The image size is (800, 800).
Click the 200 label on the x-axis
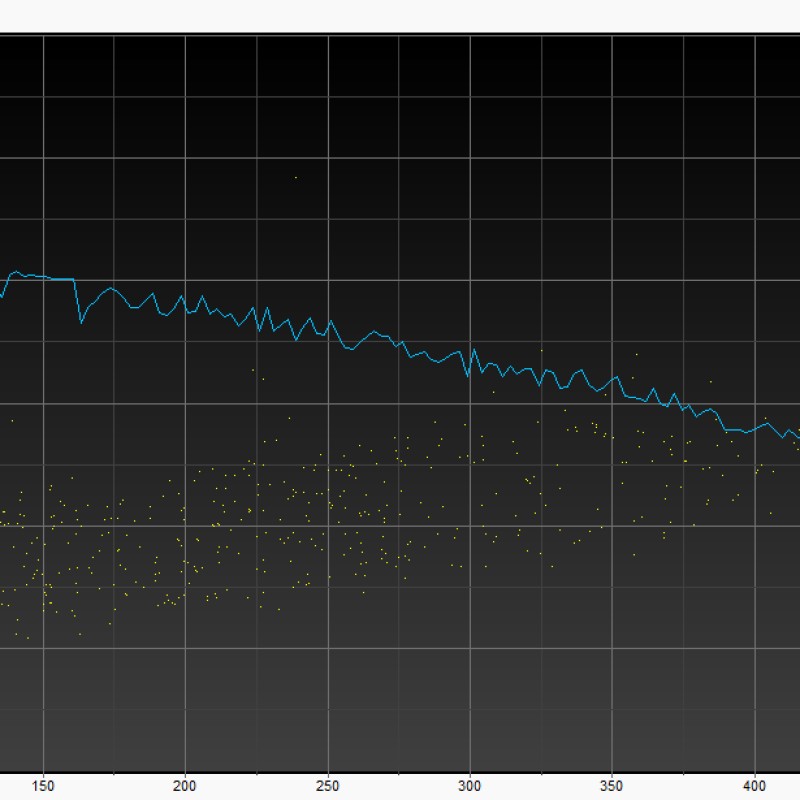pyautogui.click(x=185, y=785)
